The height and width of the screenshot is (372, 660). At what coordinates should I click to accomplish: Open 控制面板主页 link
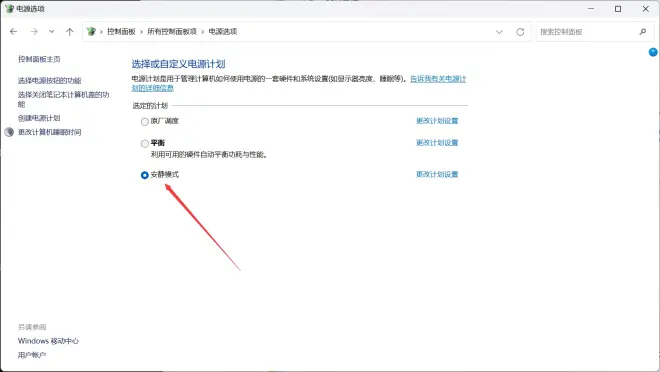pyautogui.click(x=39, y=59)
